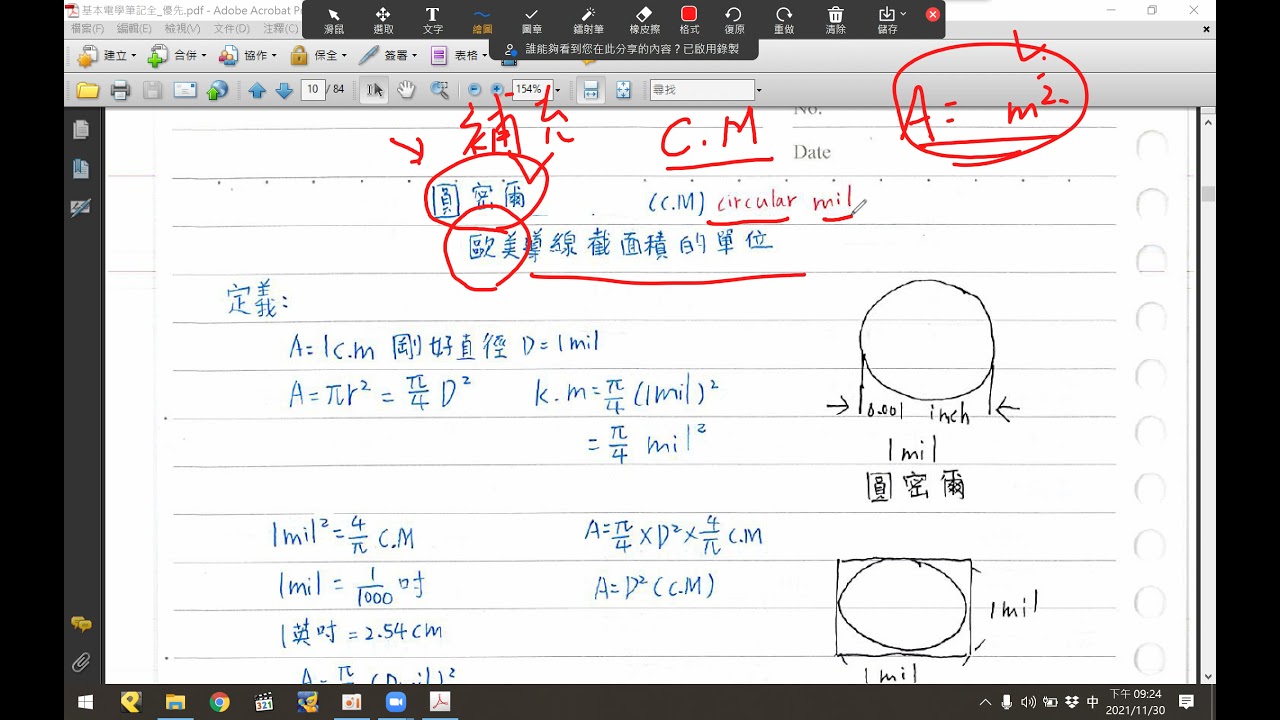The image size is (1280, 720).
Task: Zoom out with the minus button
Action: click(x=475, y=90)
